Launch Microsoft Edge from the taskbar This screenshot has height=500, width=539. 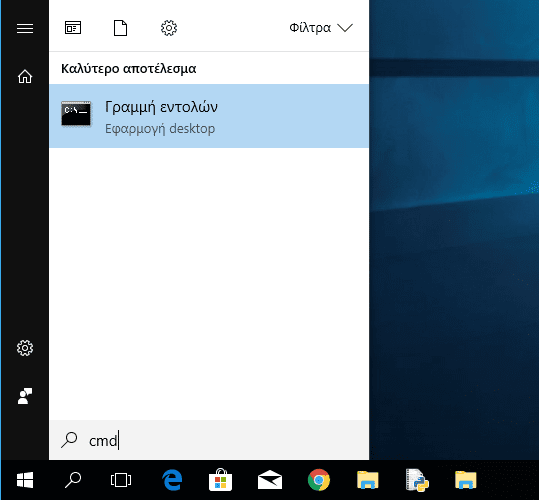pyautogui.click(x=172, y=480)
